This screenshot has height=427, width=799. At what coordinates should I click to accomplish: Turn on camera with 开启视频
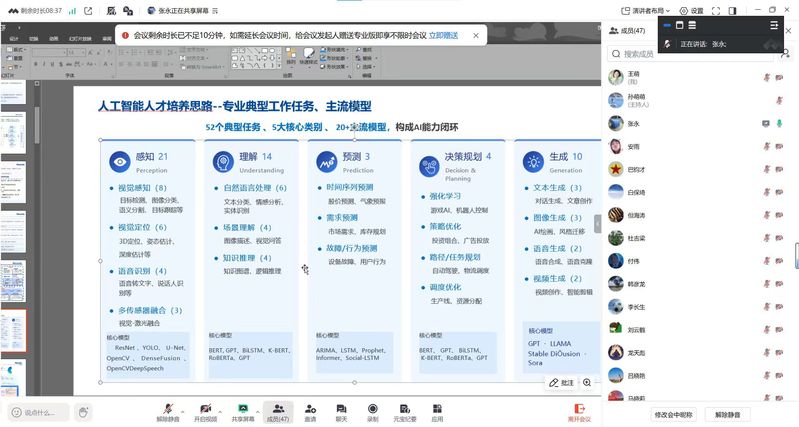coord(204,409)
